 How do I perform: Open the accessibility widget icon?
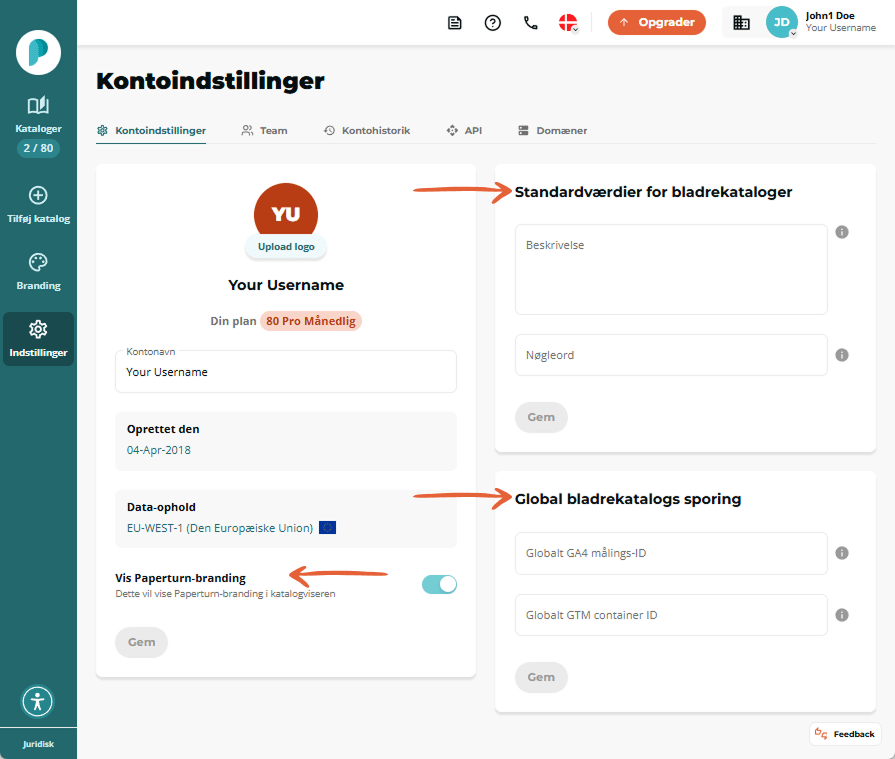[38, 701]
